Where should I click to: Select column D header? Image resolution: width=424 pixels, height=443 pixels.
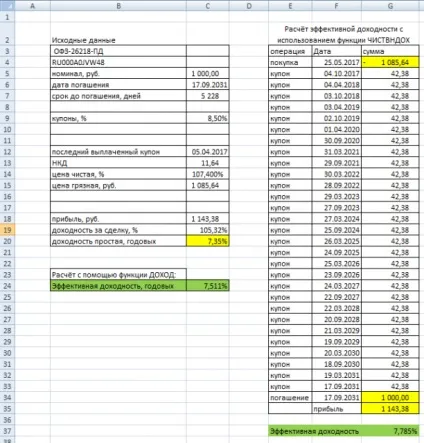(x=249, y=6)
